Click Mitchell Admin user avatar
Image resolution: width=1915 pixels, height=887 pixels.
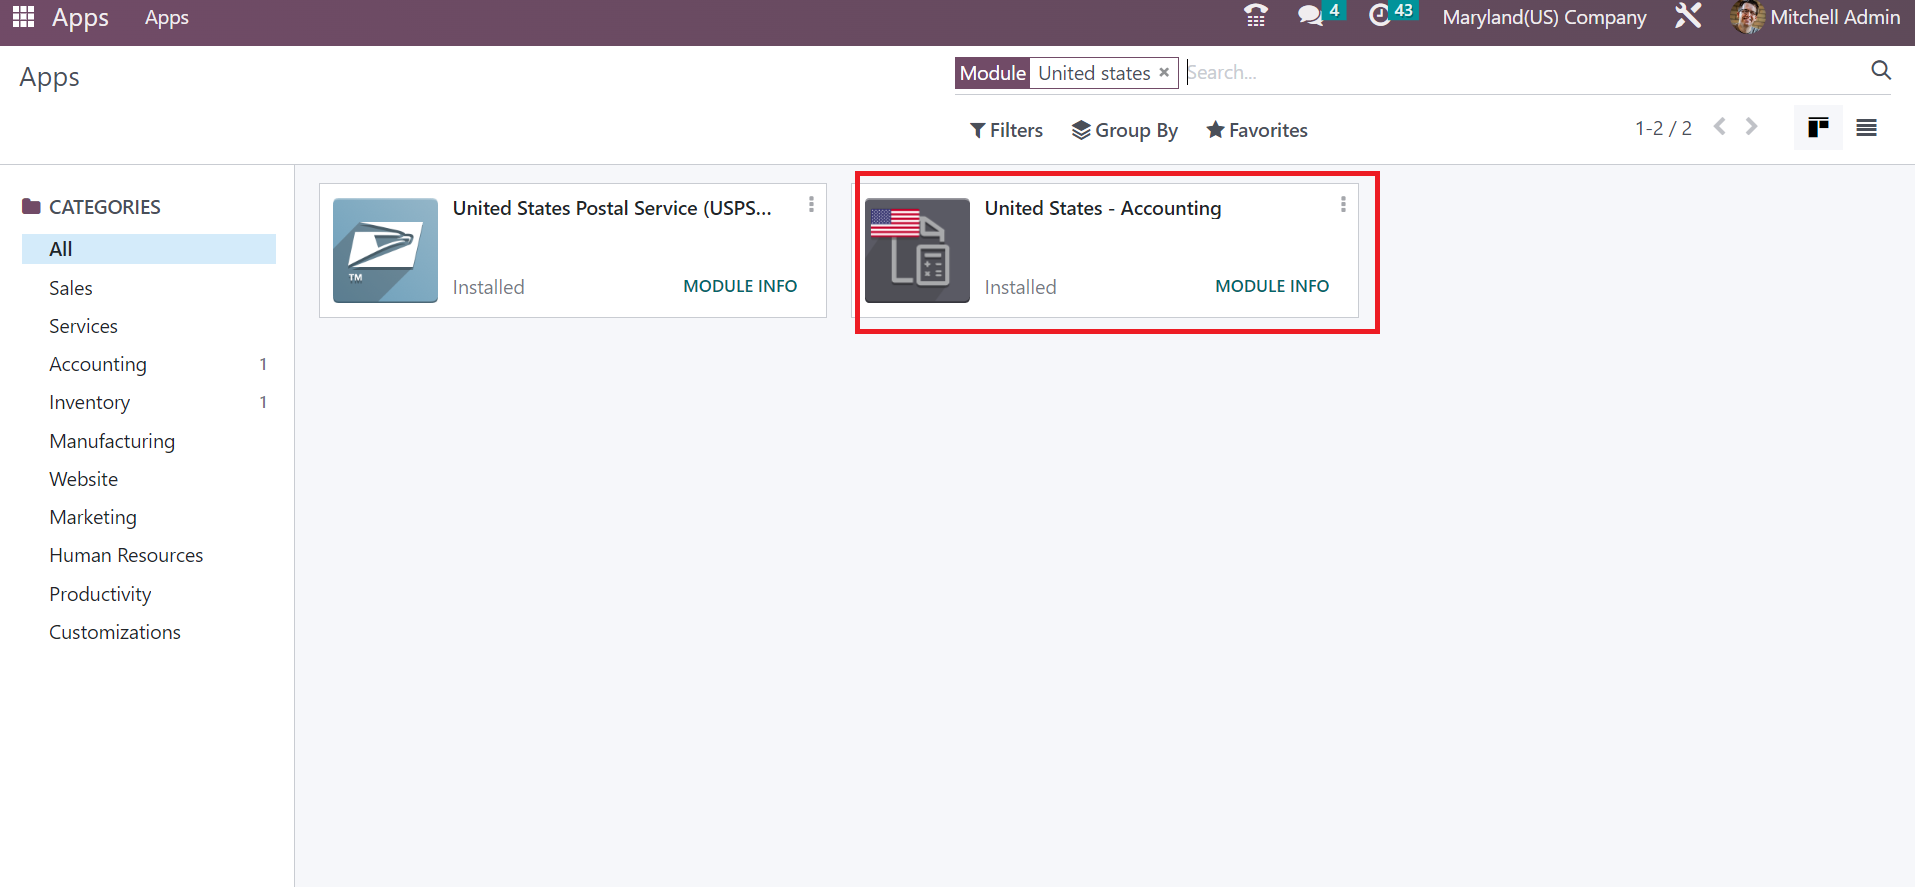(1747, 17)
